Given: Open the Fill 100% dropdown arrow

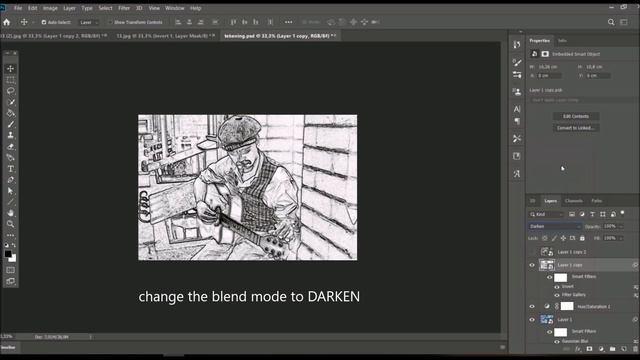Looking at the screenshot, I should pos(621,238).
